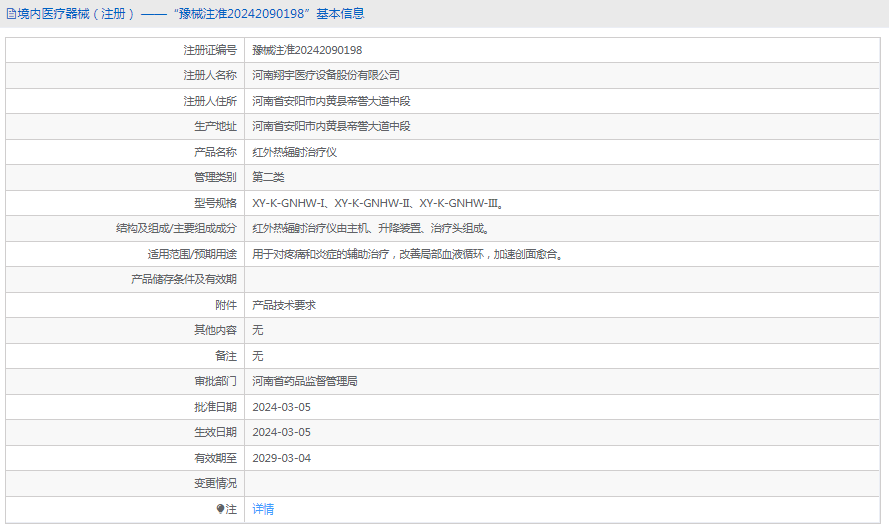Image resolution: width=889 pixels, height=531 pixels.
Task: Click the 产品名称 label
Action: pos(215,152)
